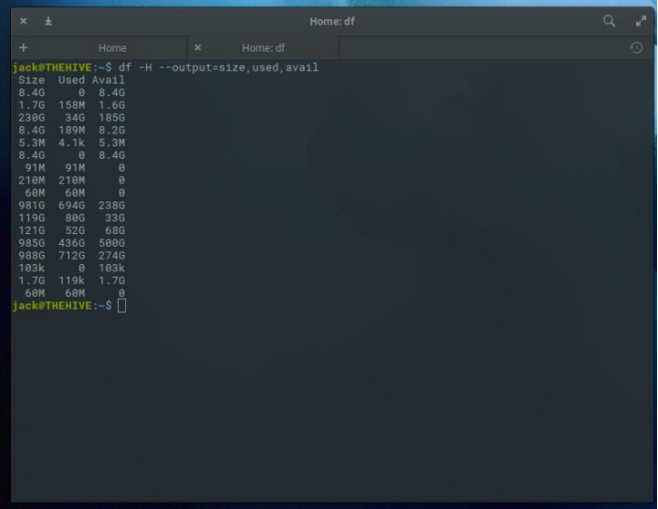658x509 pixels.
Task: Click the '34G' used value
Action: click(75, 118)
